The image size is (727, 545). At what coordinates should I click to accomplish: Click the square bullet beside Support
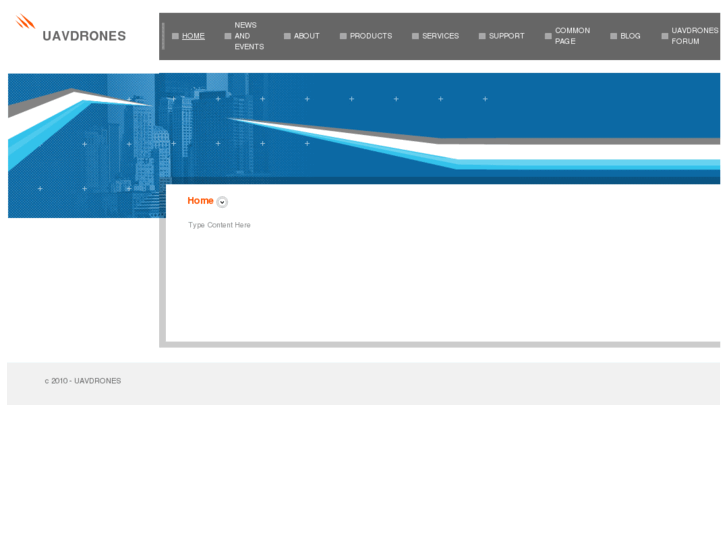click(x=482, y=36)
